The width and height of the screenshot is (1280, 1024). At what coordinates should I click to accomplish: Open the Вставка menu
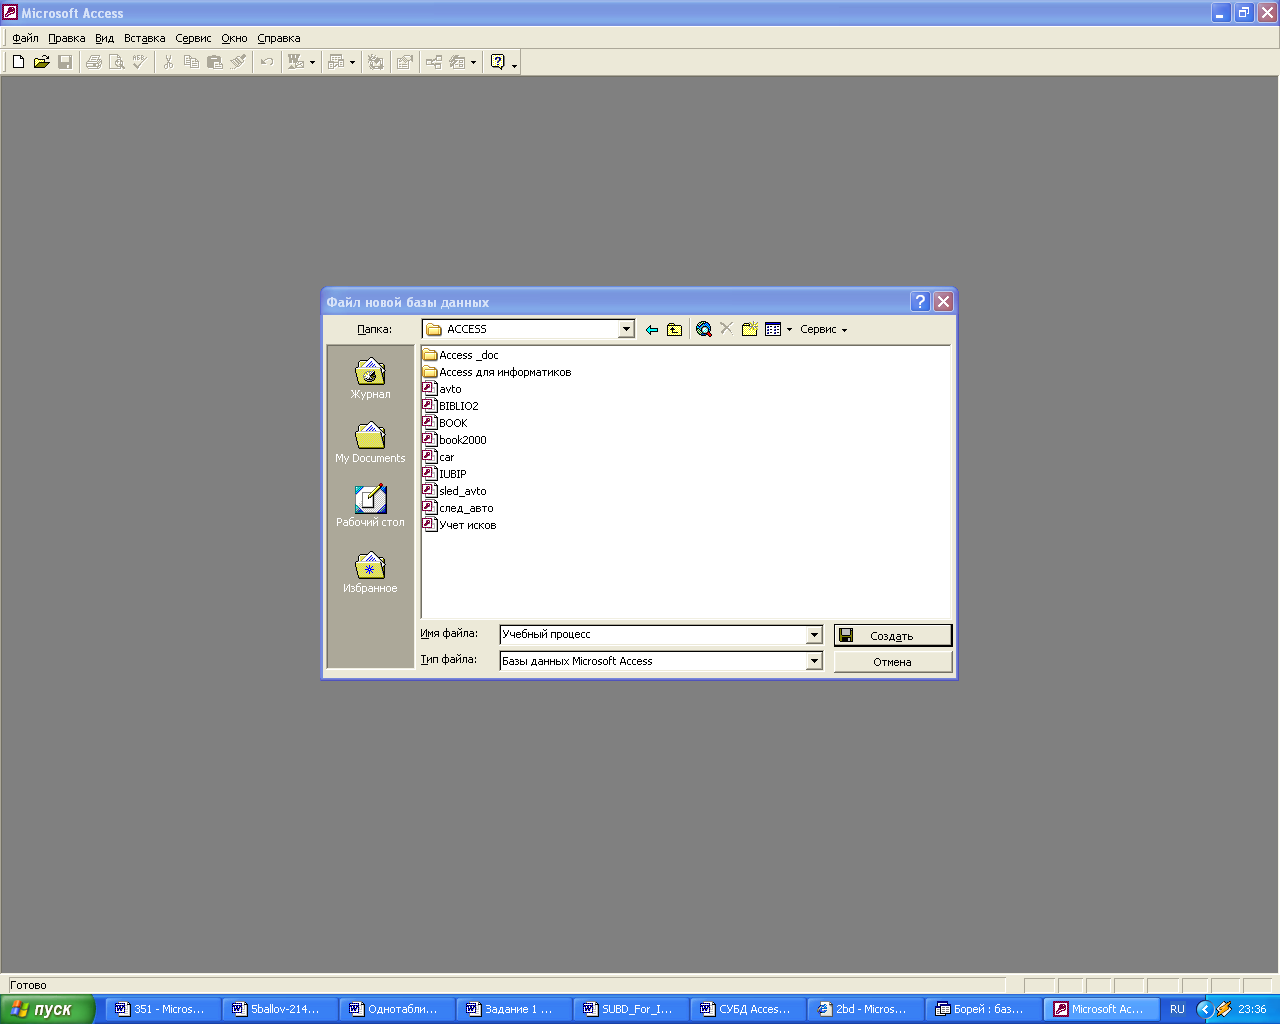(145, 38)
